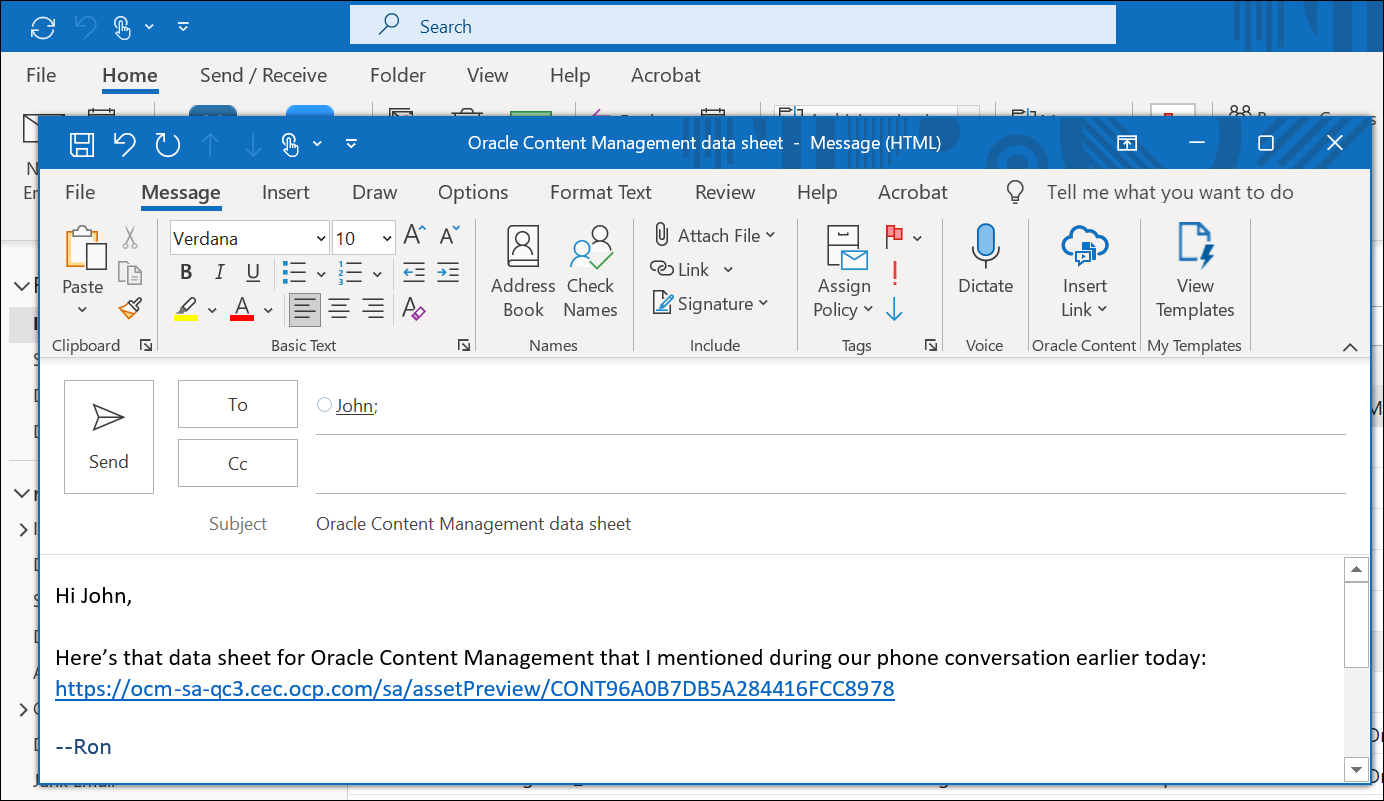Switch to the Insert tab
This screenshot has height=801, width=1384.
tap(285, 192)
